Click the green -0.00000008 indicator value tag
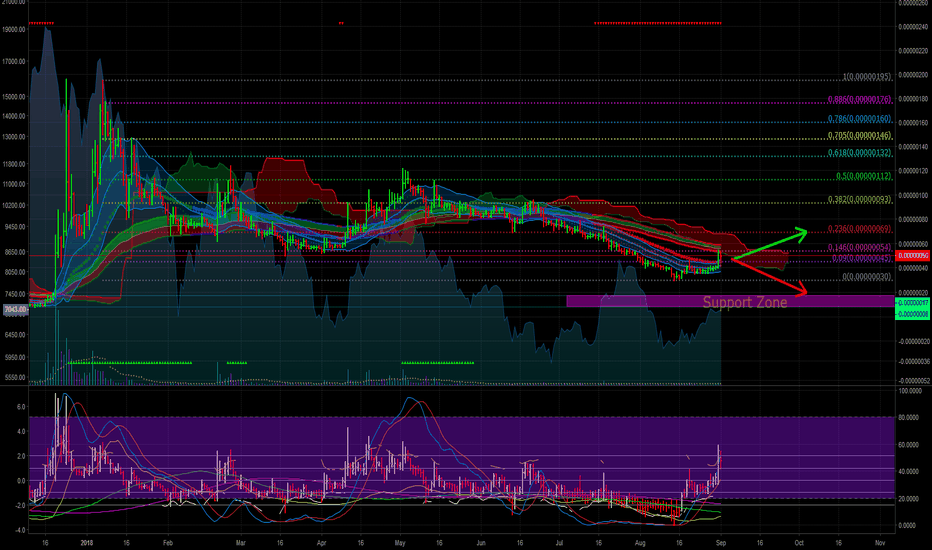Screen dimensions: 932x550 coord(912,313)
